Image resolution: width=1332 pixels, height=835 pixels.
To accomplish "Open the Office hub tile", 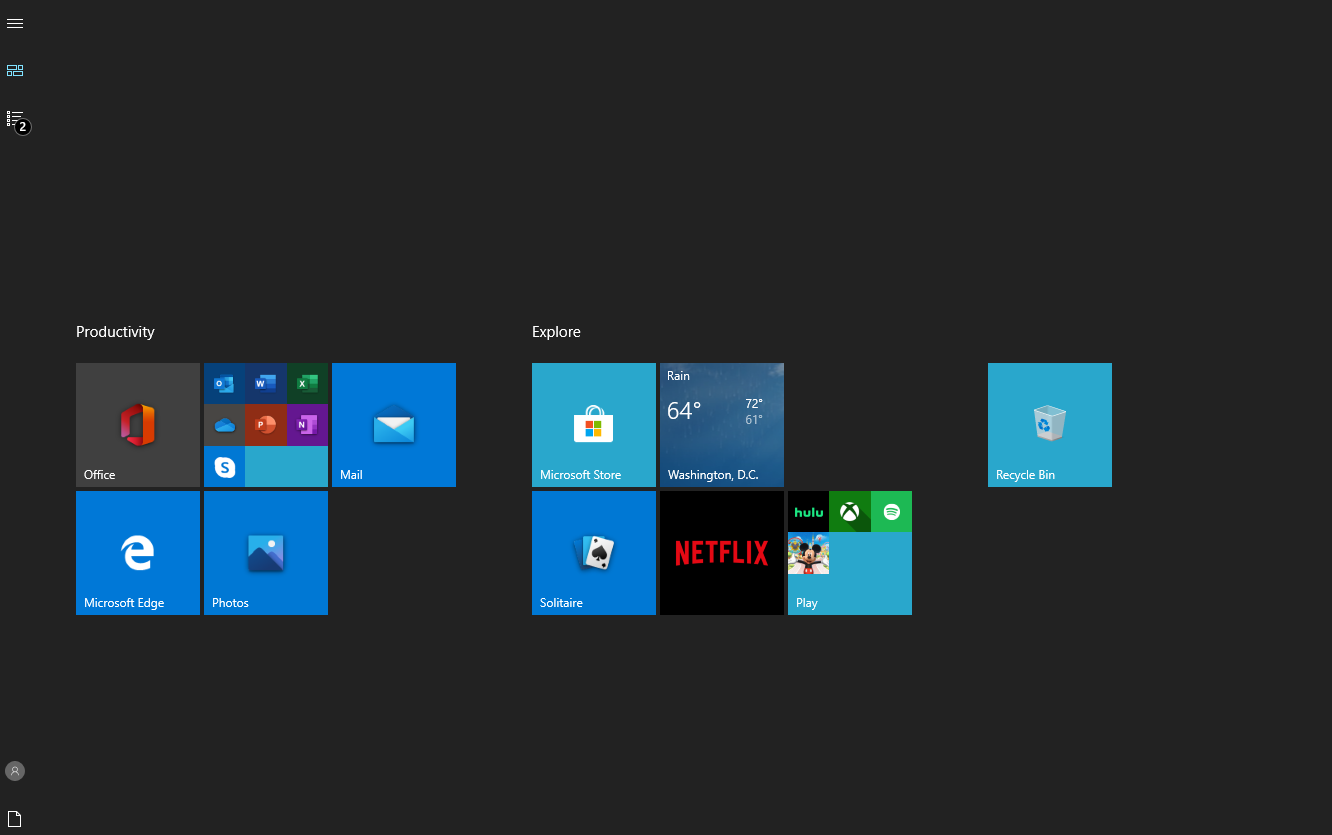I will point(137,424).
